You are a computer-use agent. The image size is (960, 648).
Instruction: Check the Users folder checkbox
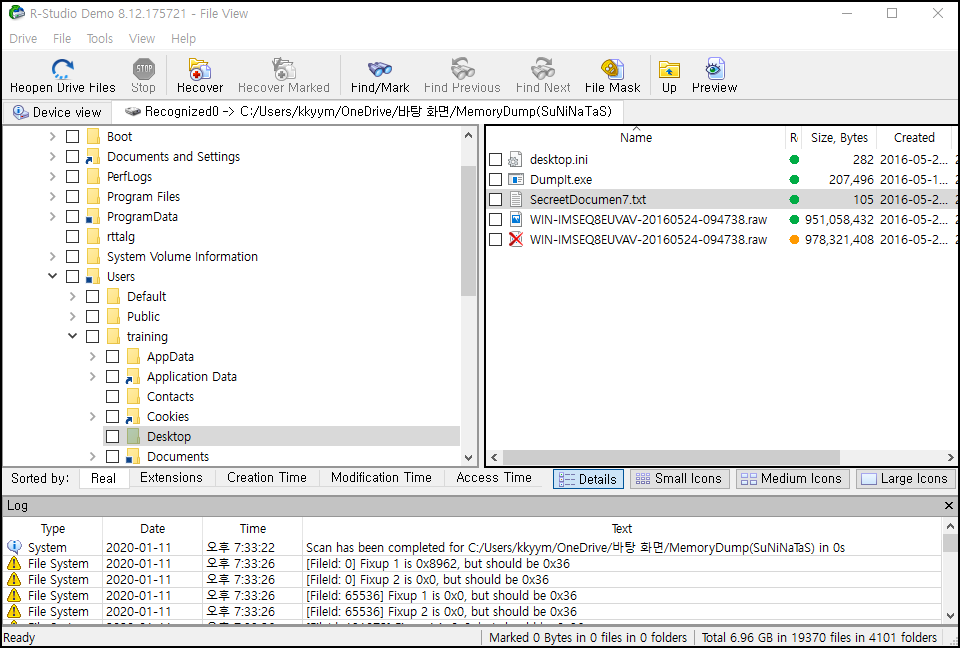(72, 277)
